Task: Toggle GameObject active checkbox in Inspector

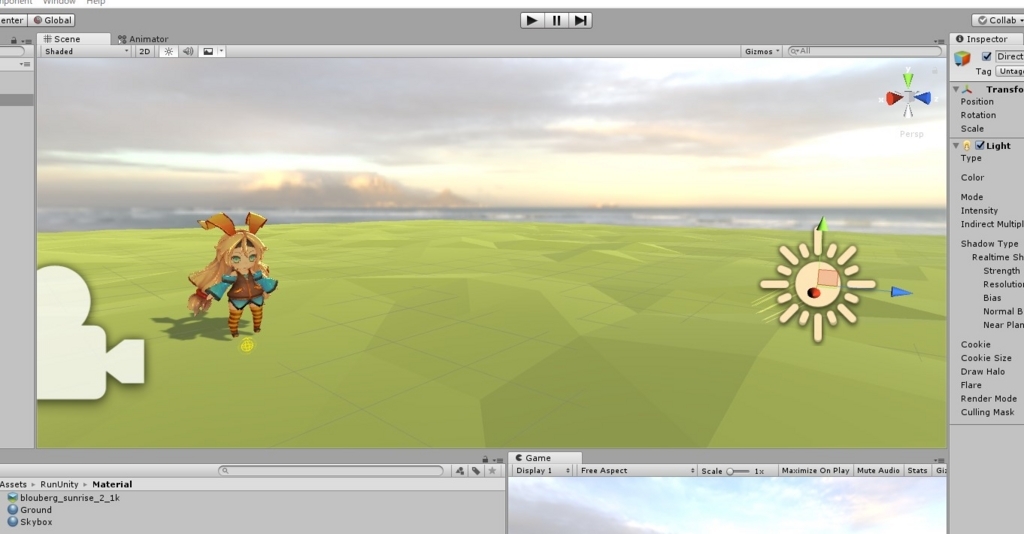Action: 987,56
